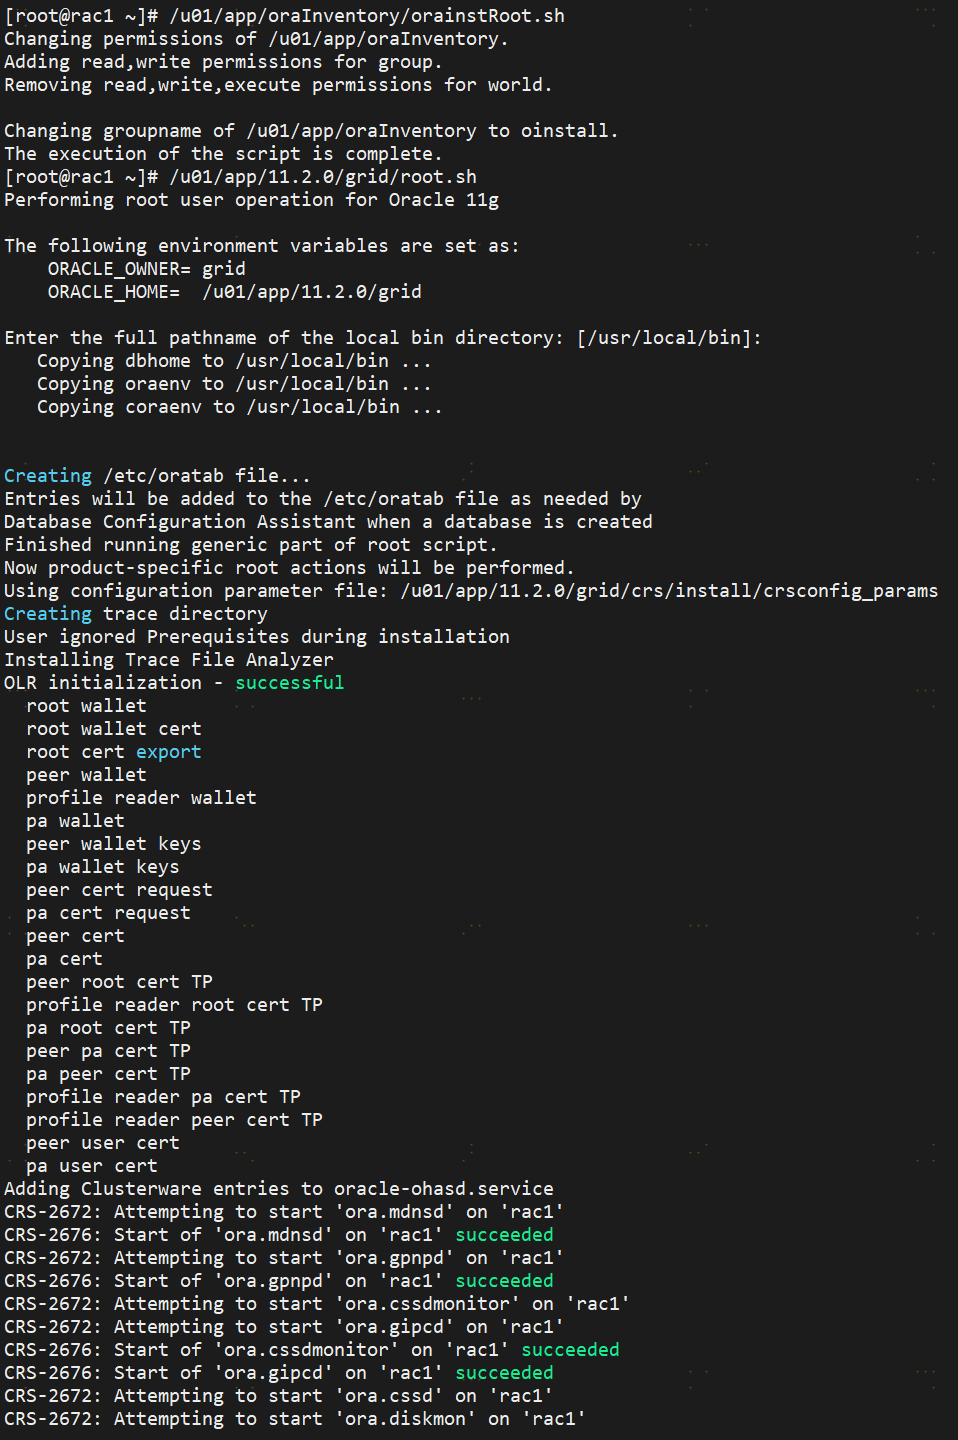Click 'succeeded' on the ora.mdnsd line

504,1235
